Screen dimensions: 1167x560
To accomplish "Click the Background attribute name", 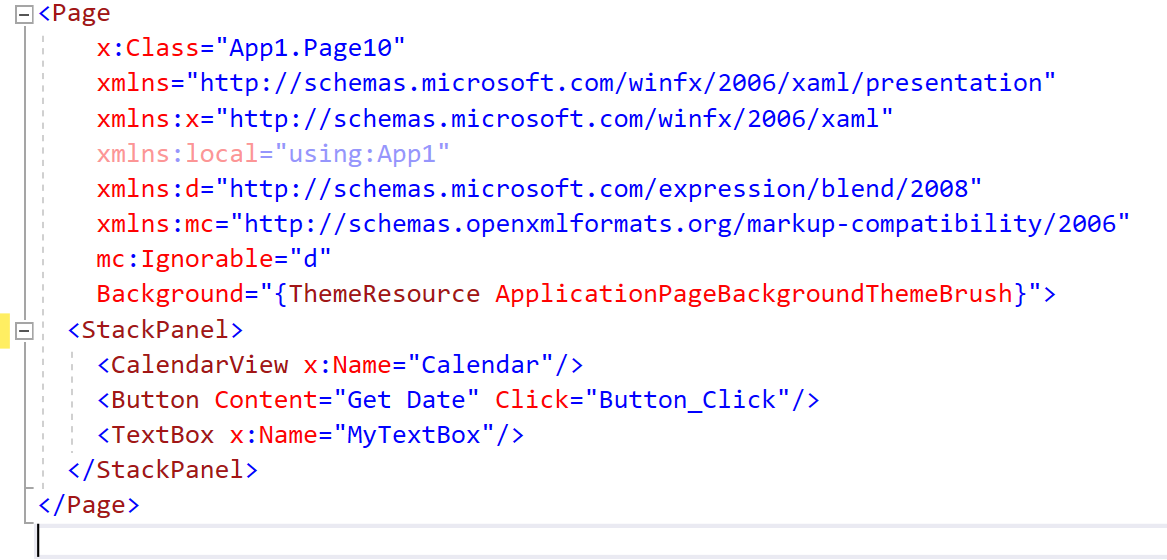I will [170, 294].
